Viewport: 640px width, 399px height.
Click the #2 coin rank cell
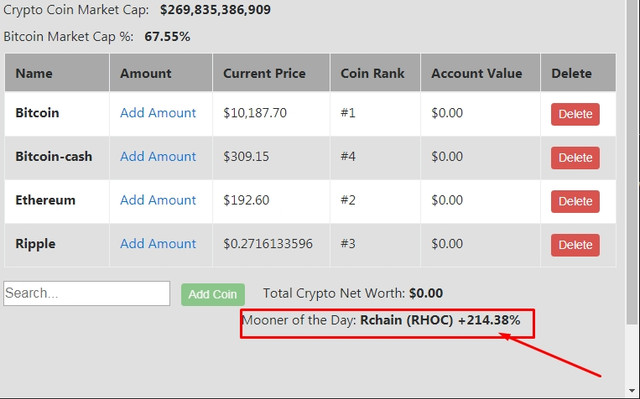[375, 201]
